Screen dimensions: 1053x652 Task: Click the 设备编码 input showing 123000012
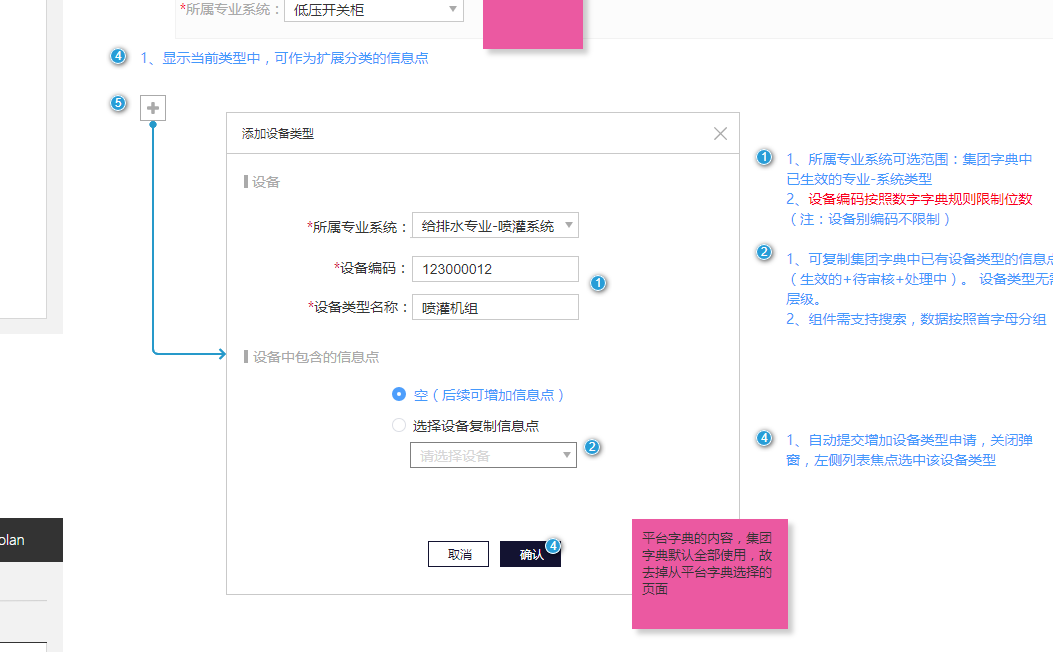coord(494,268)
